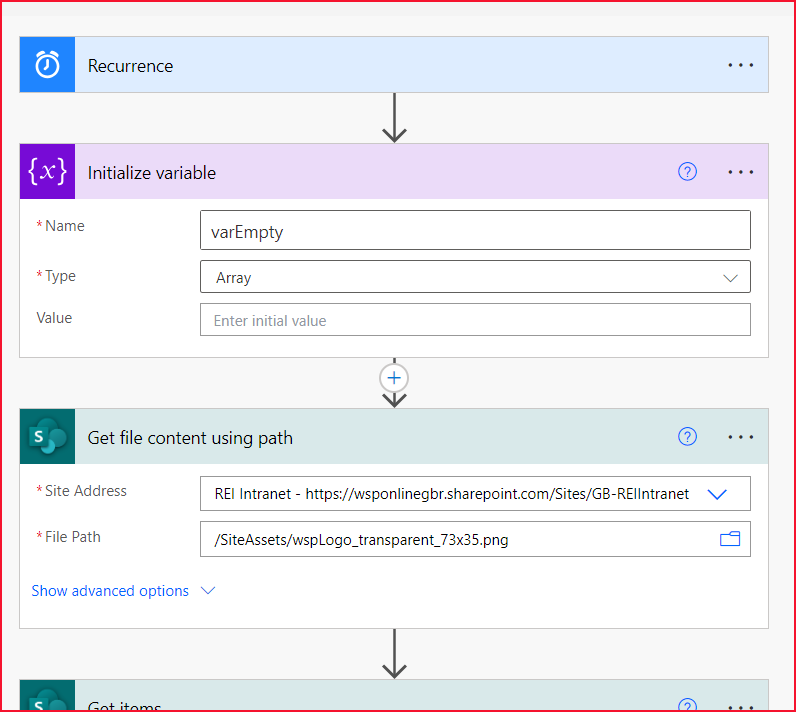Click the Enter initial value field
796x712 pixels.
pos(475,320)
